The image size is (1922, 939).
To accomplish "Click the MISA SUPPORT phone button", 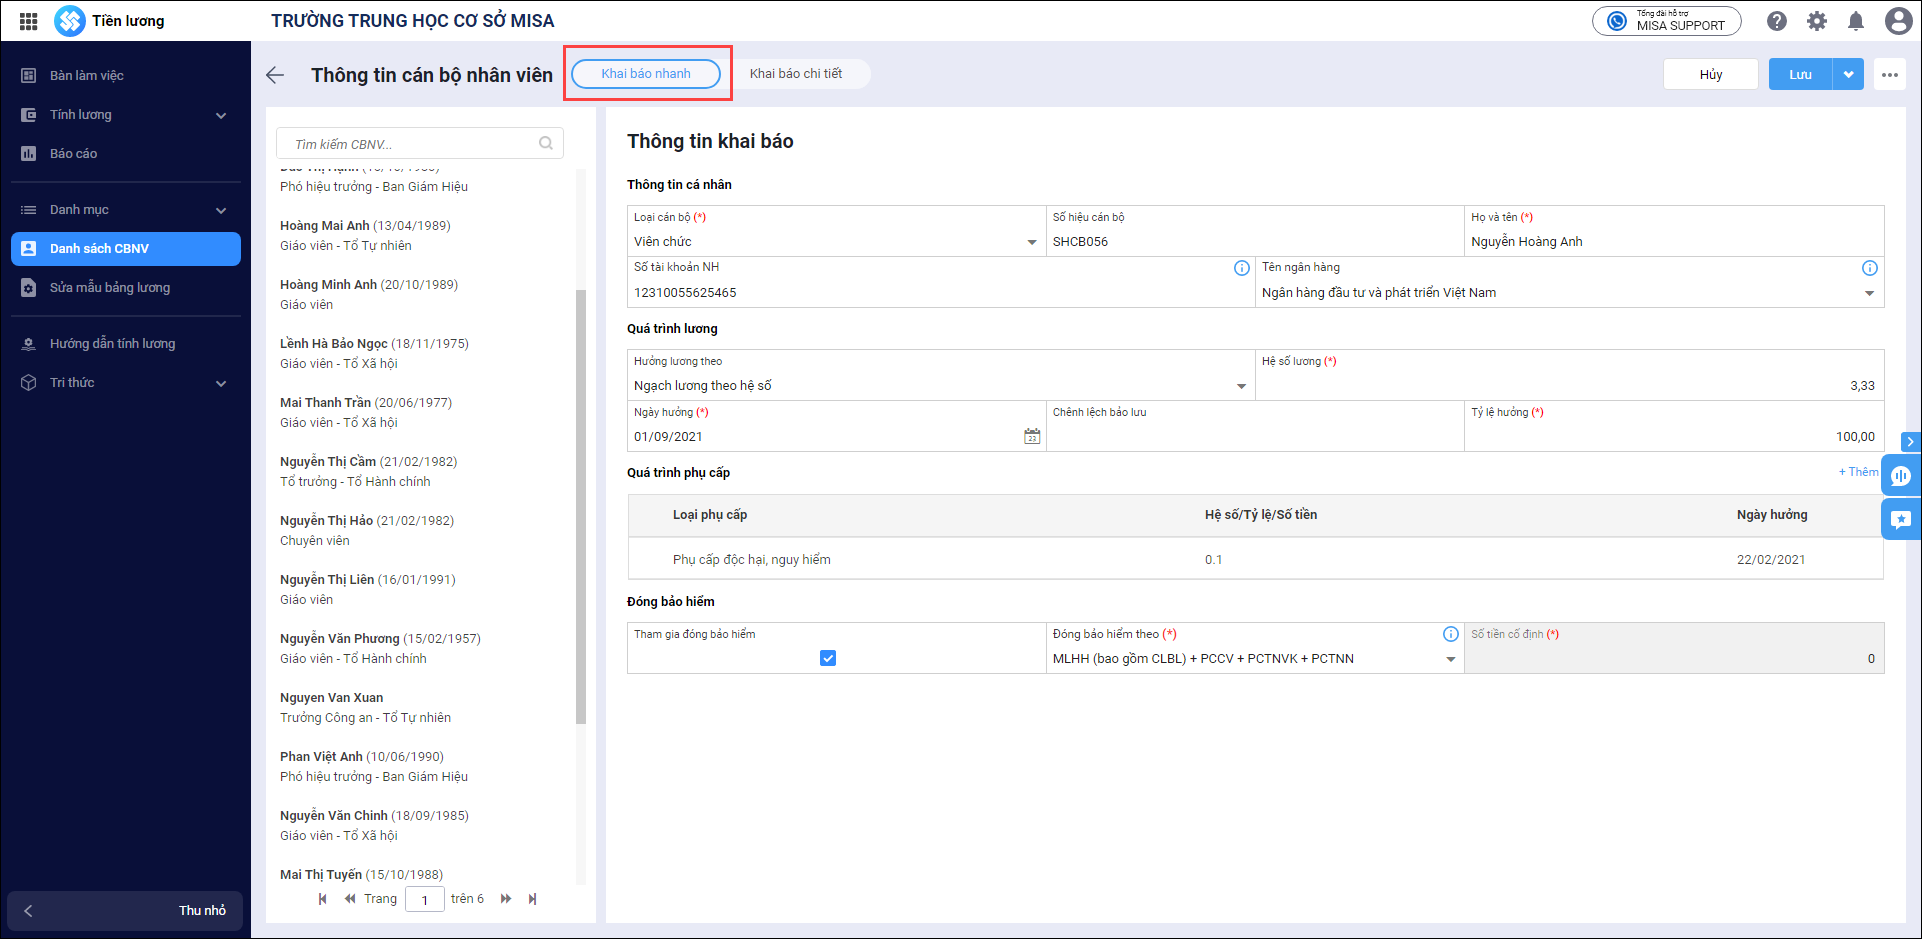I will (1667, 21).
